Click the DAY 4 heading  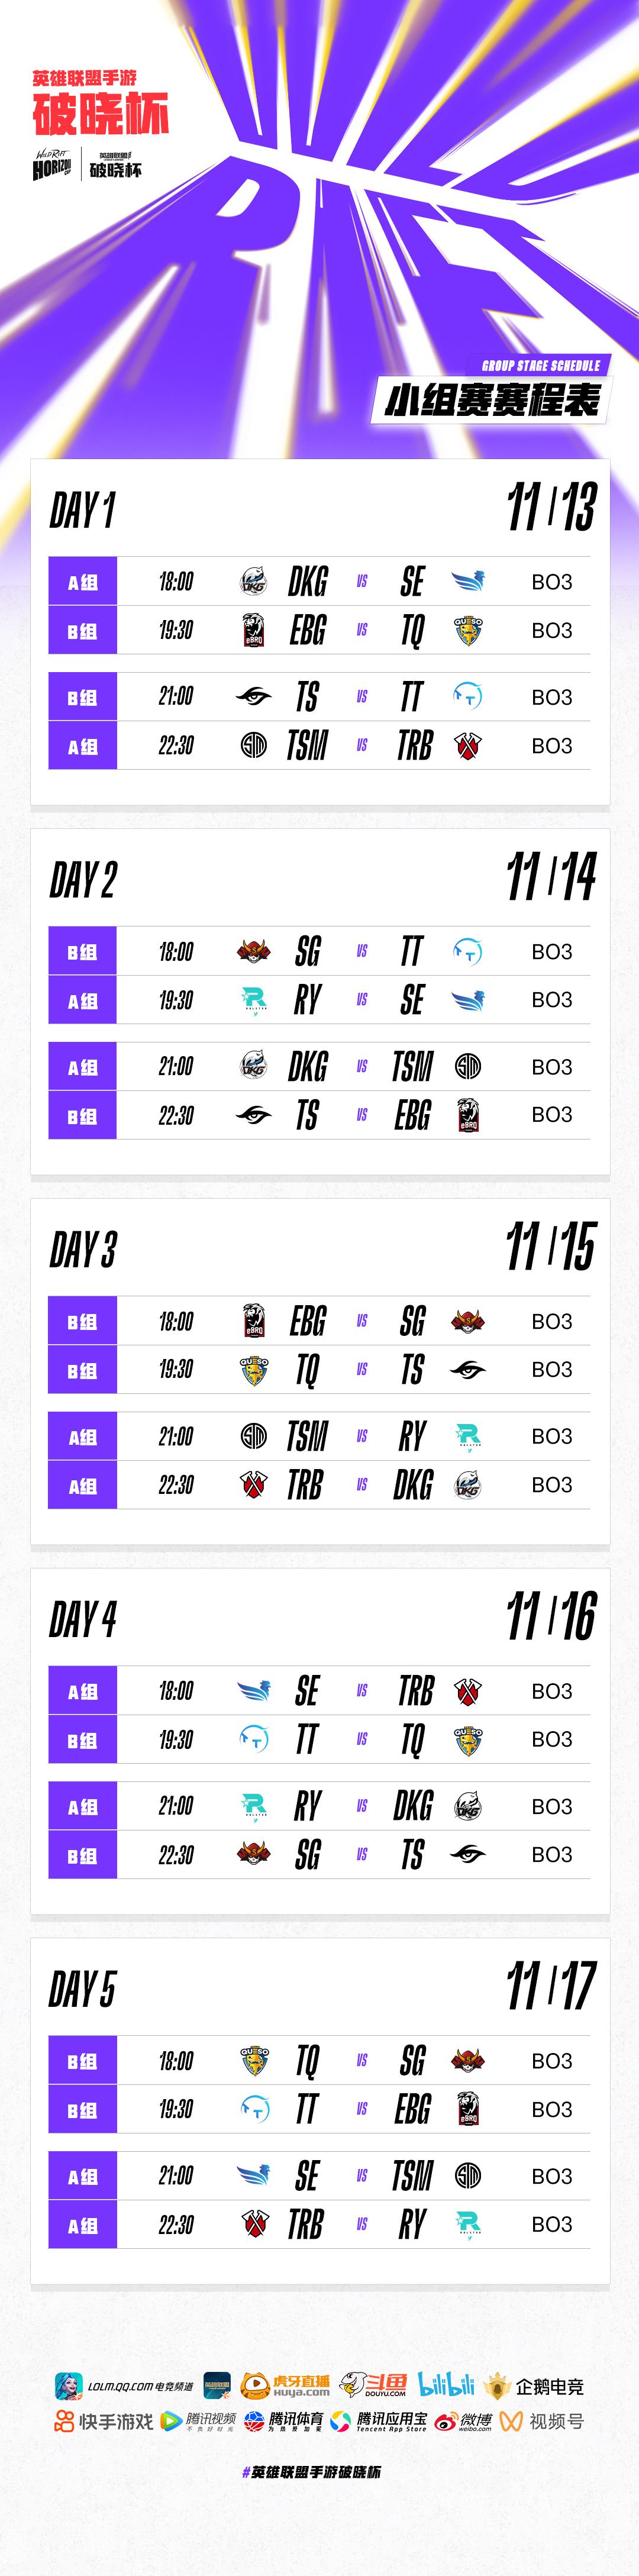coord(83,1619)
